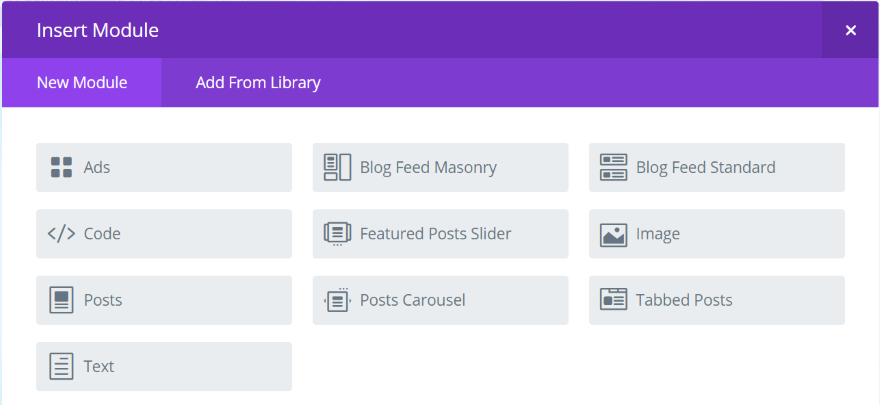Click the Posts module icon
This screenshot has height=405, width=880.
[61, 300]
